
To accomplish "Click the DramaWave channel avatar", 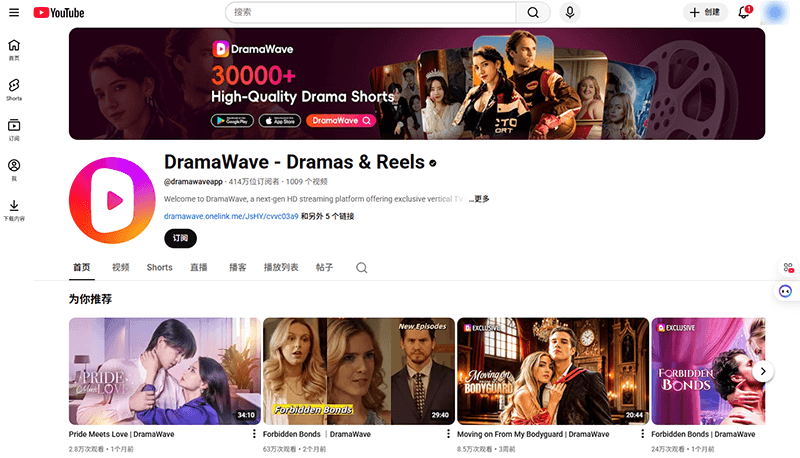I will tap(112, 200).
